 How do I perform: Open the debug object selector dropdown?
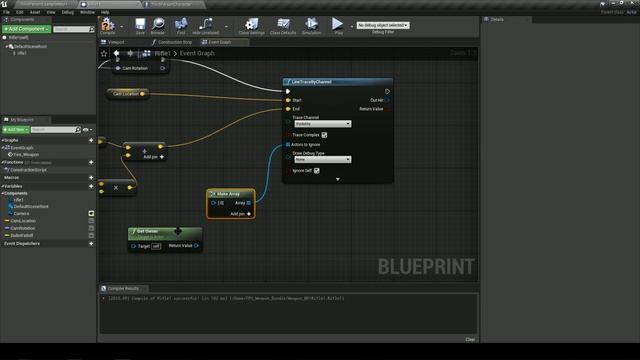tap(383, 25)
